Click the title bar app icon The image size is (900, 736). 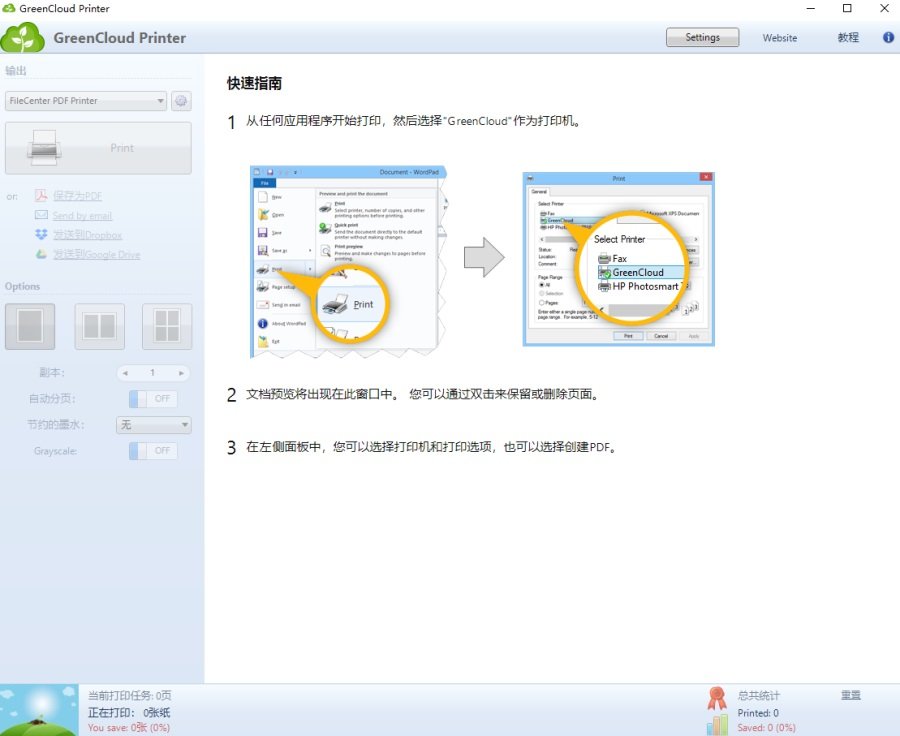point(9,8)
